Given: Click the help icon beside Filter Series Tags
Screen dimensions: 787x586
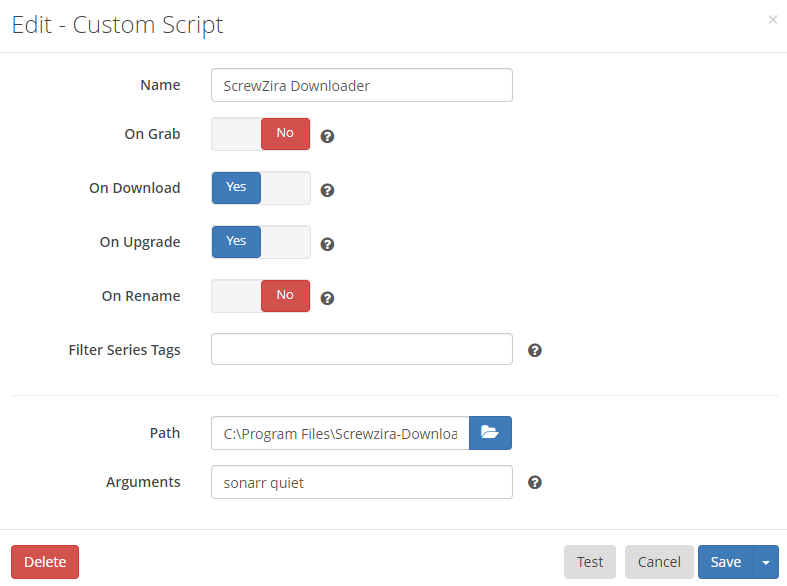Looking at the screenshot, I should [535, 350].
